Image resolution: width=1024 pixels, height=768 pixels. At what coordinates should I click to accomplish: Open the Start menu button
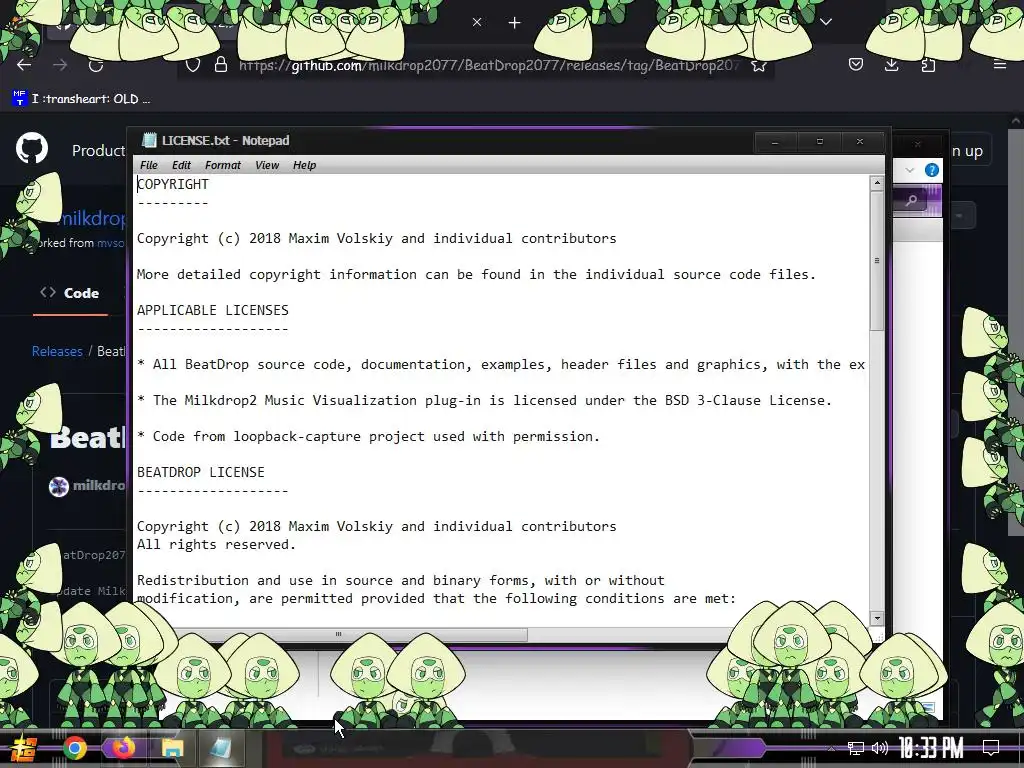24,748
